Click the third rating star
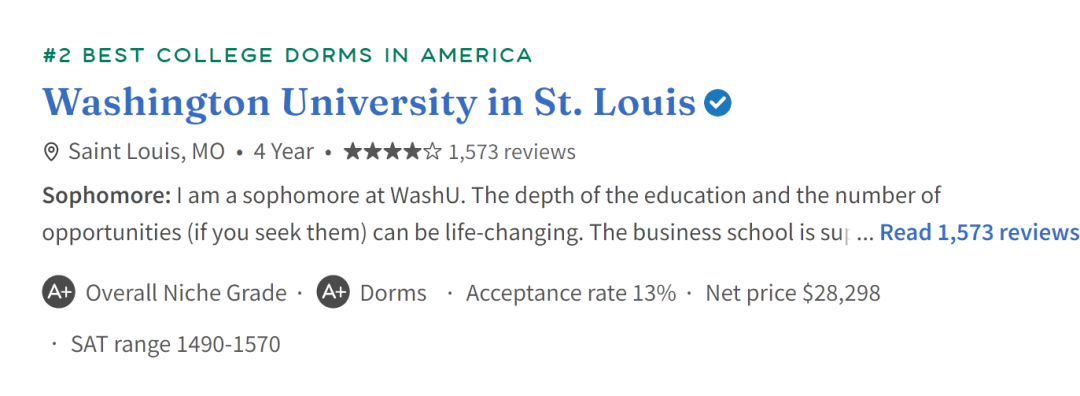1080x396 pixels. (x=392, y=152)
